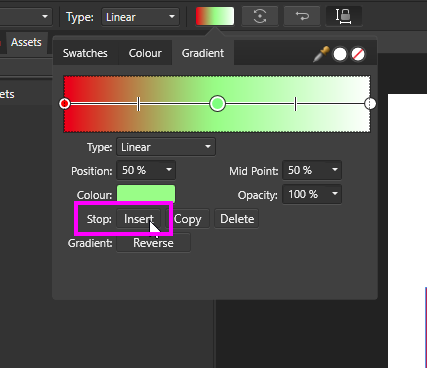The image size is (427, 368).
Task: Open the Opacity 100 % dropdown
Action: (x=312, y=194)
